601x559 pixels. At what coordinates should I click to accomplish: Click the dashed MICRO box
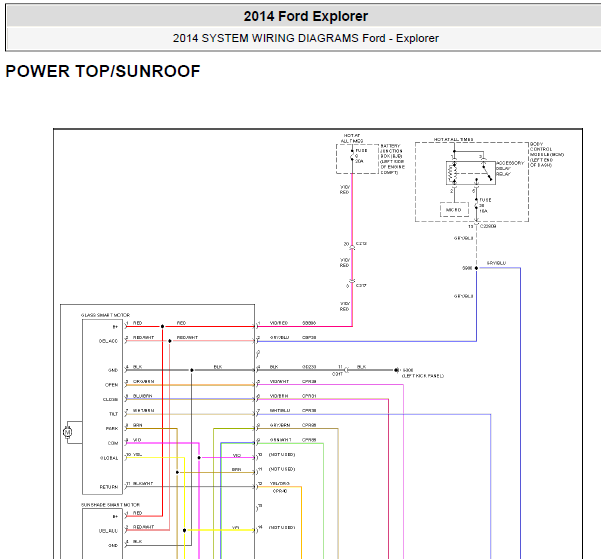click(x=454, y=210)
